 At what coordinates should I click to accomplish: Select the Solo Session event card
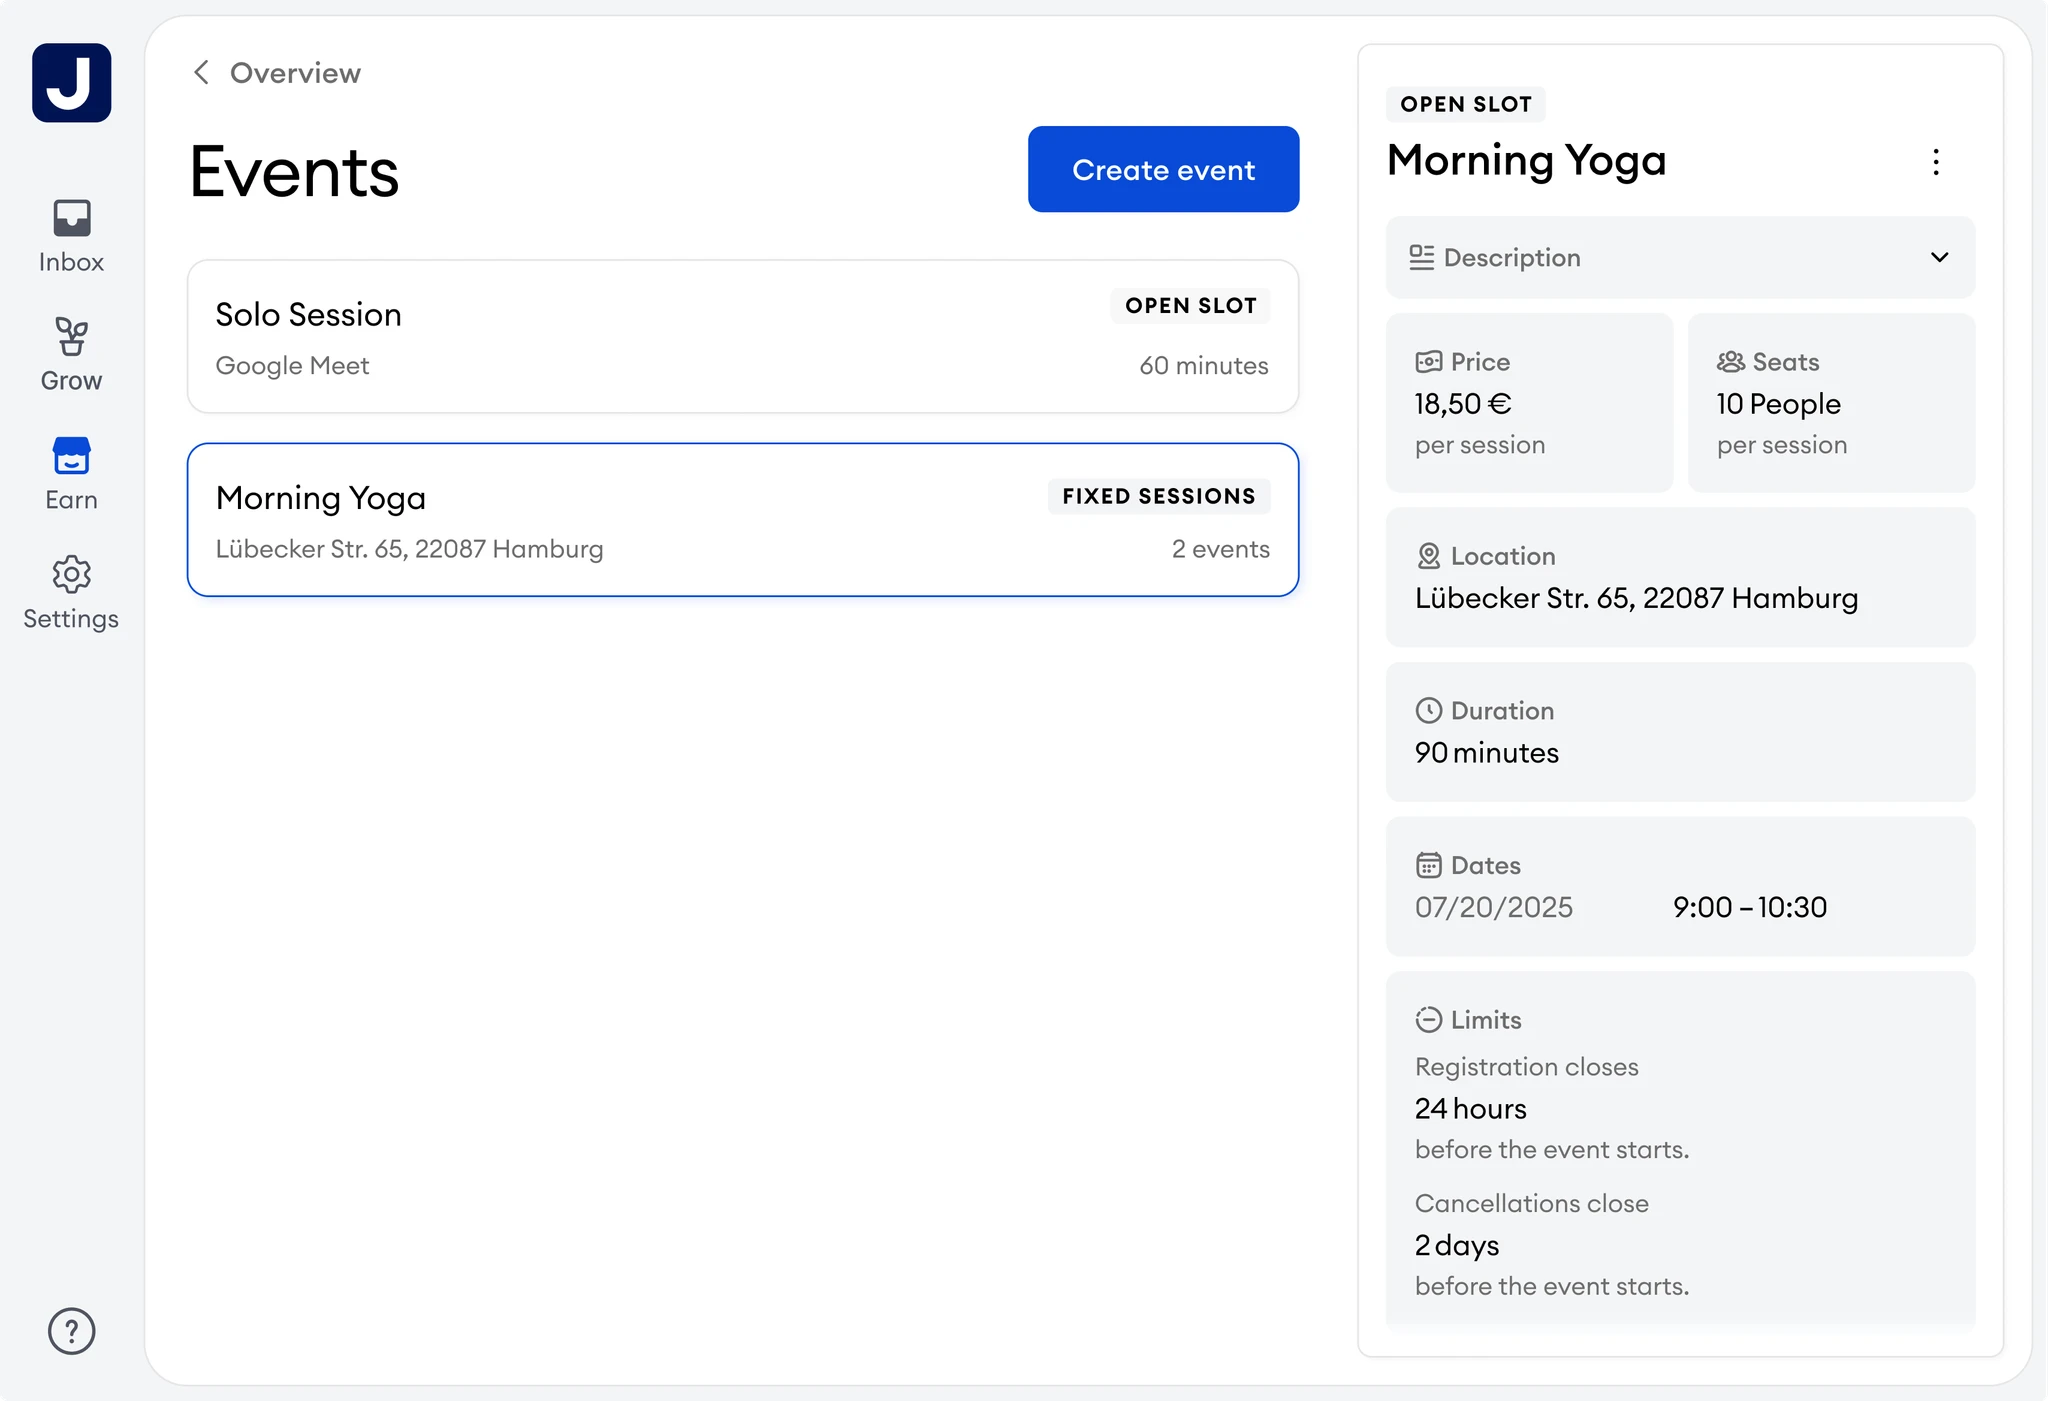coord(742,337)
